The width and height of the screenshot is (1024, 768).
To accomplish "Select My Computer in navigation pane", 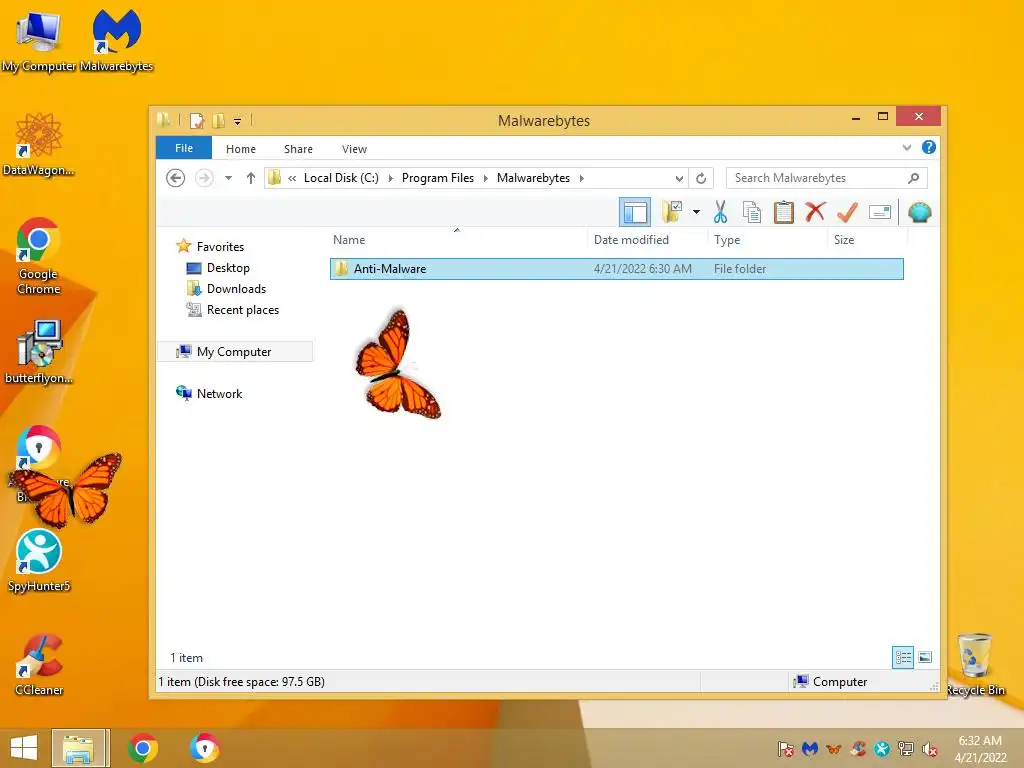I will point(234,351).
